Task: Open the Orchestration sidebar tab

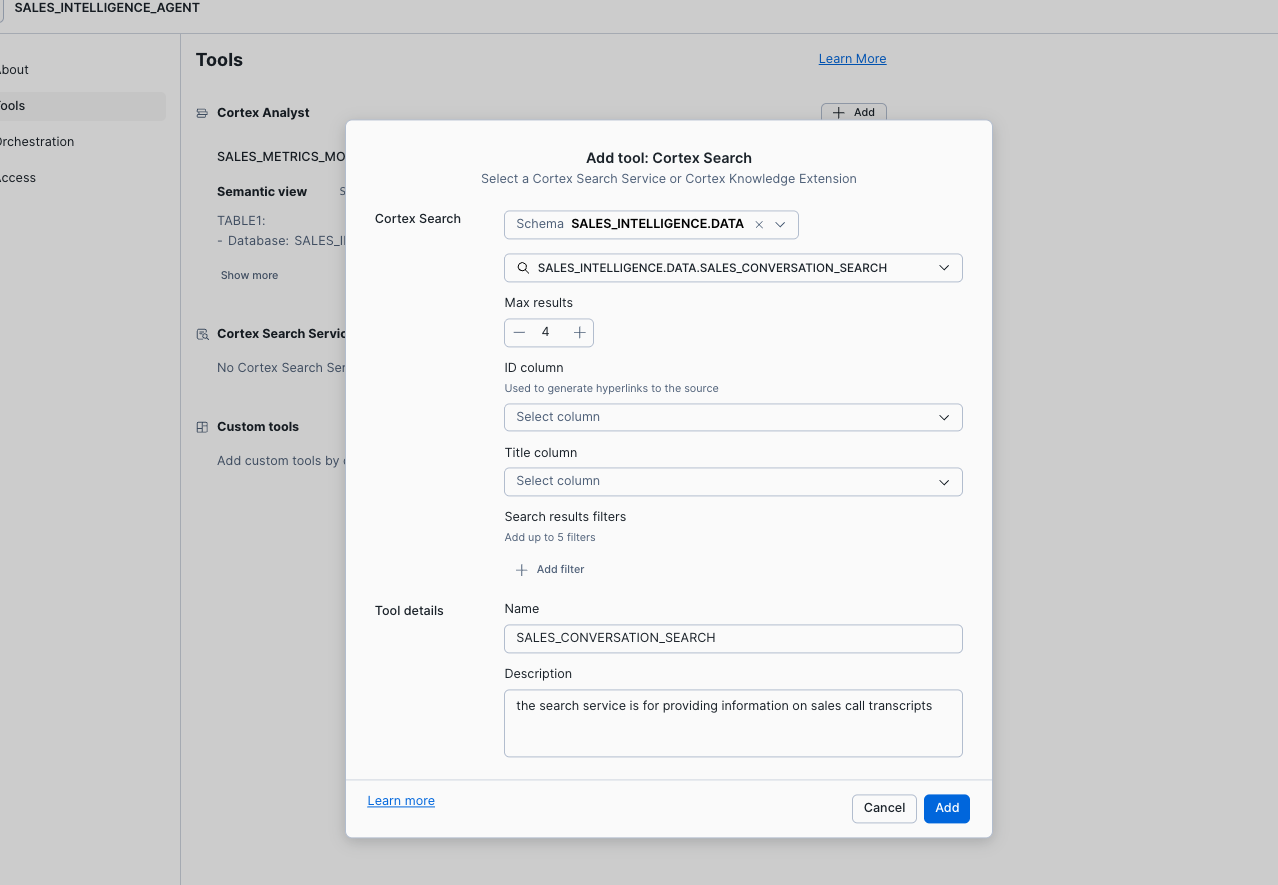Action: [36, 142]
